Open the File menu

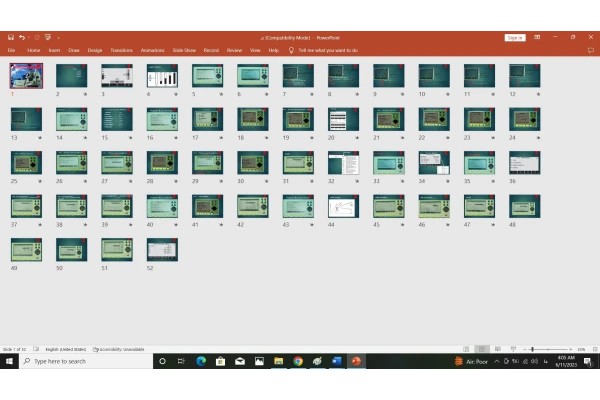[11, 50]
